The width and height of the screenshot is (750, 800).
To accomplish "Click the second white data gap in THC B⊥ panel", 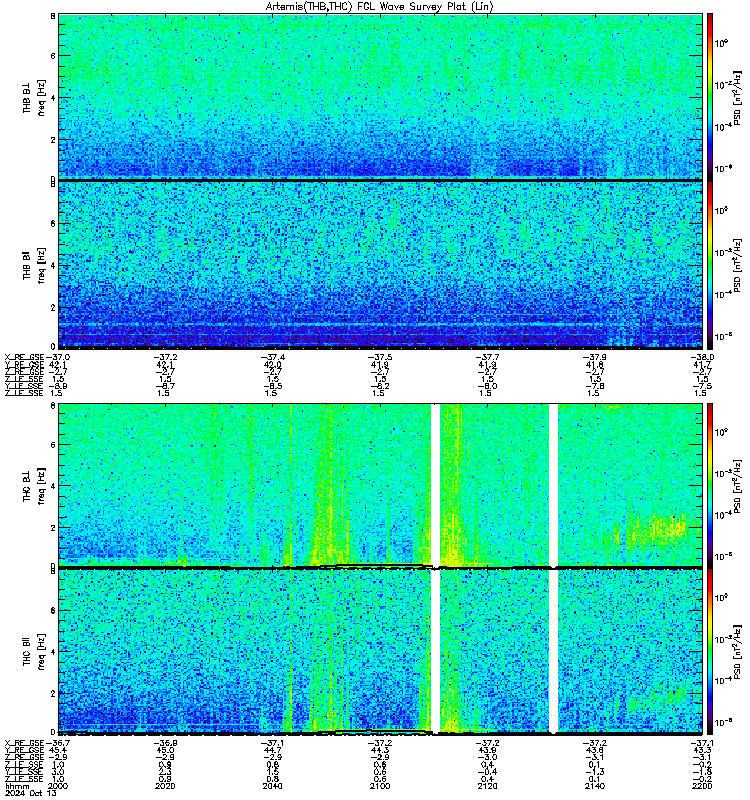I will click(x=553, y=485).
